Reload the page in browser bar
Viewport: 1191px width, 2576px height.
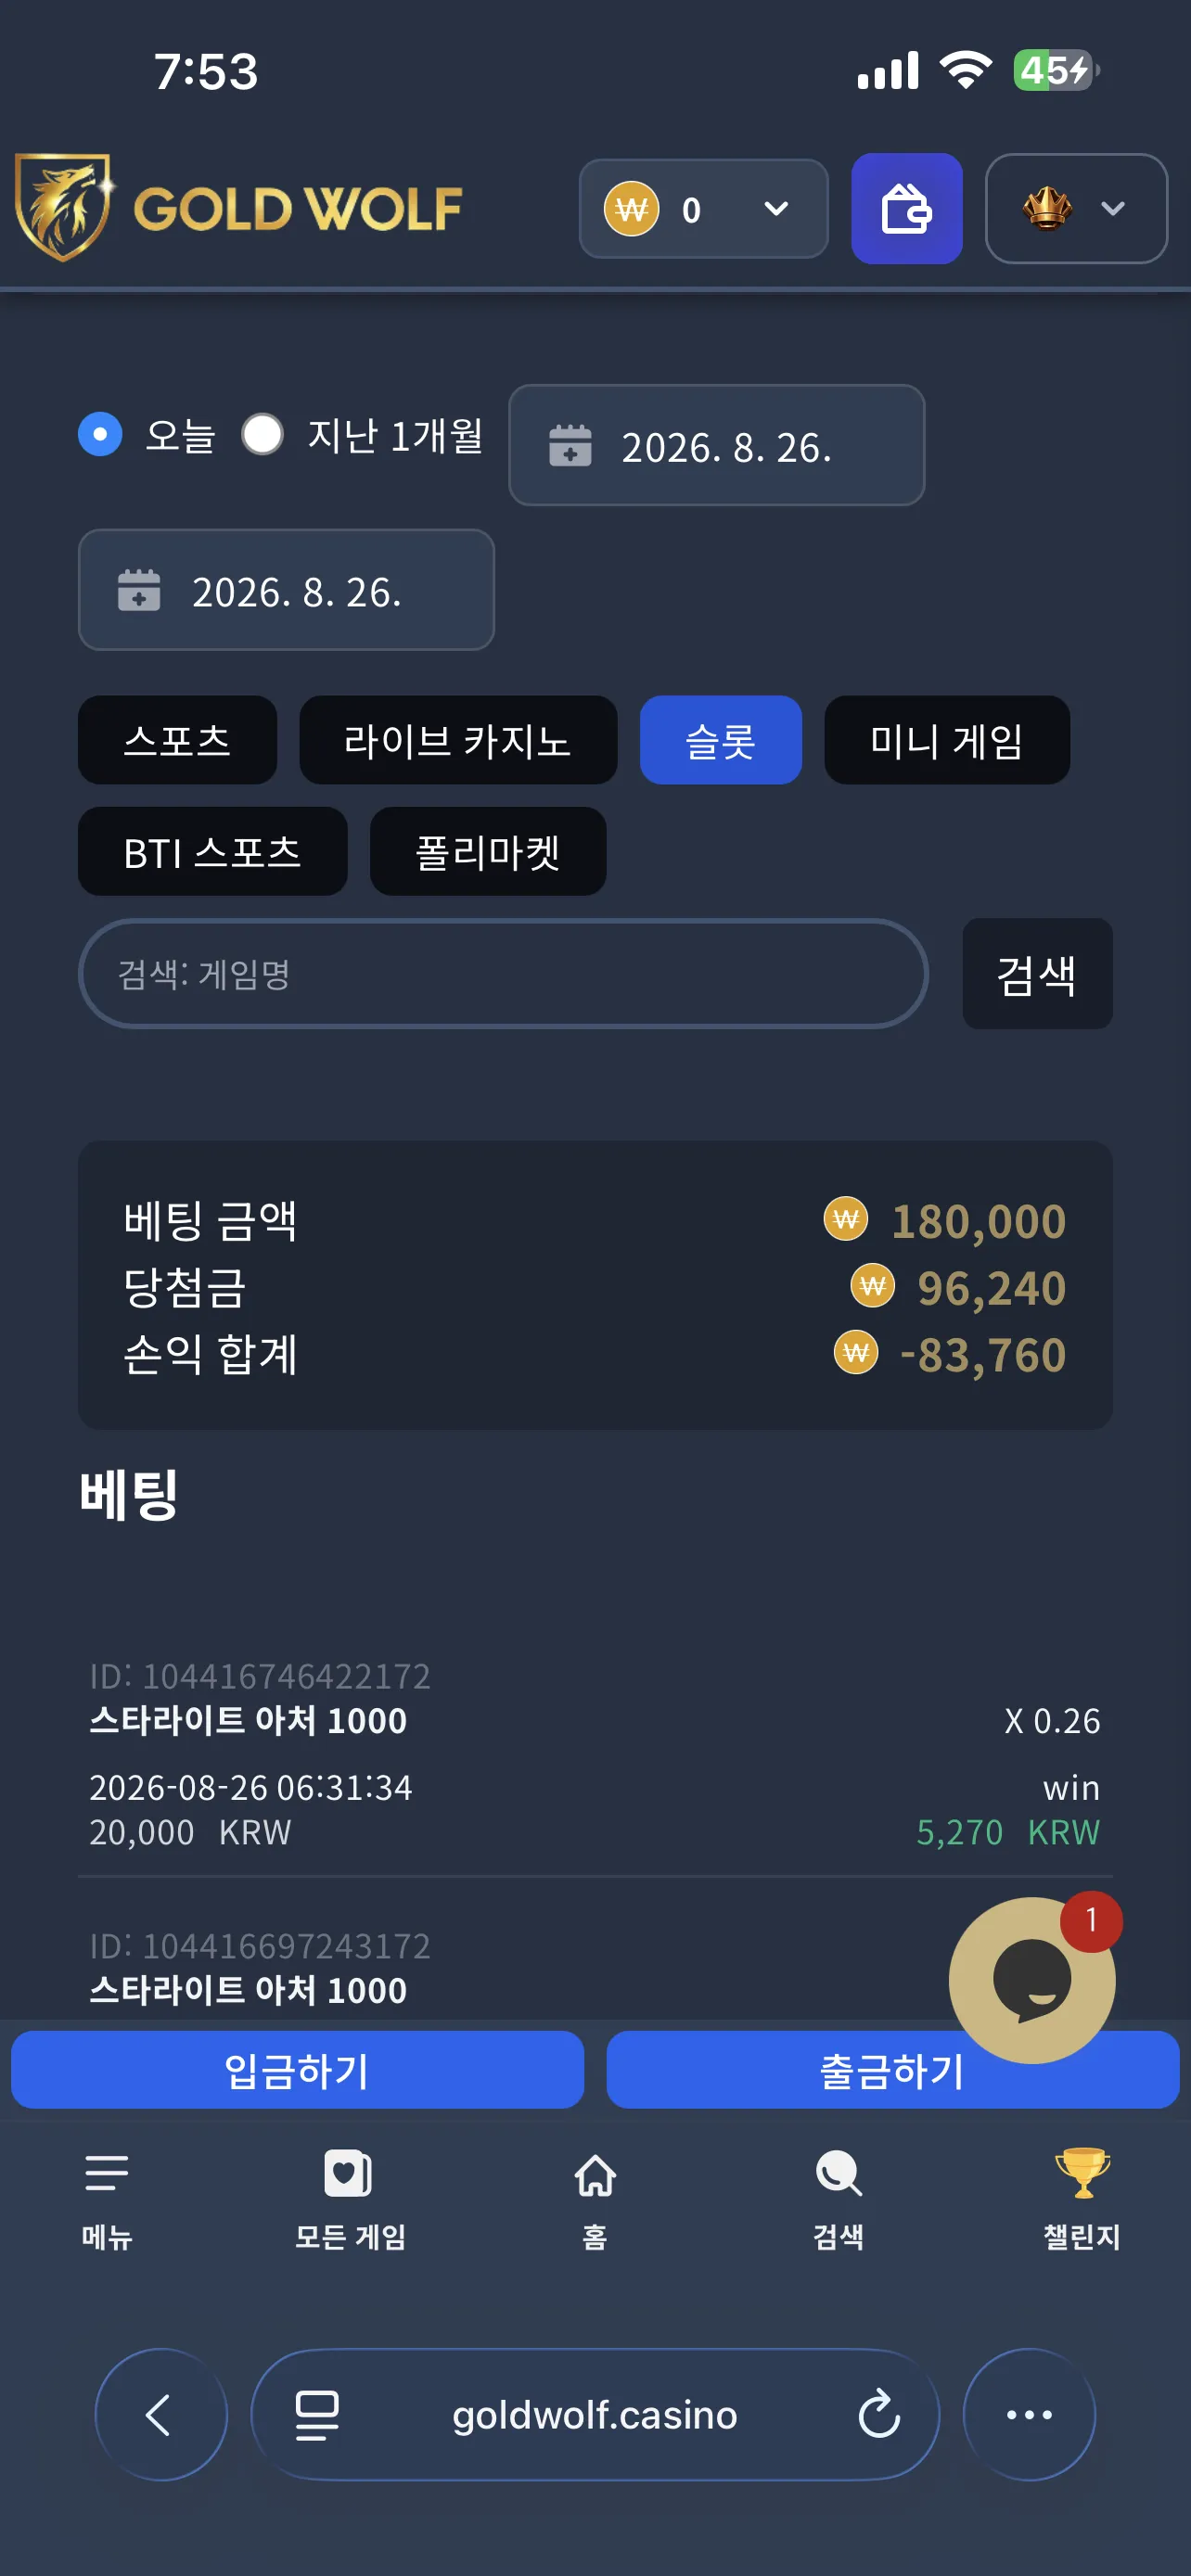click(879, 2414)
